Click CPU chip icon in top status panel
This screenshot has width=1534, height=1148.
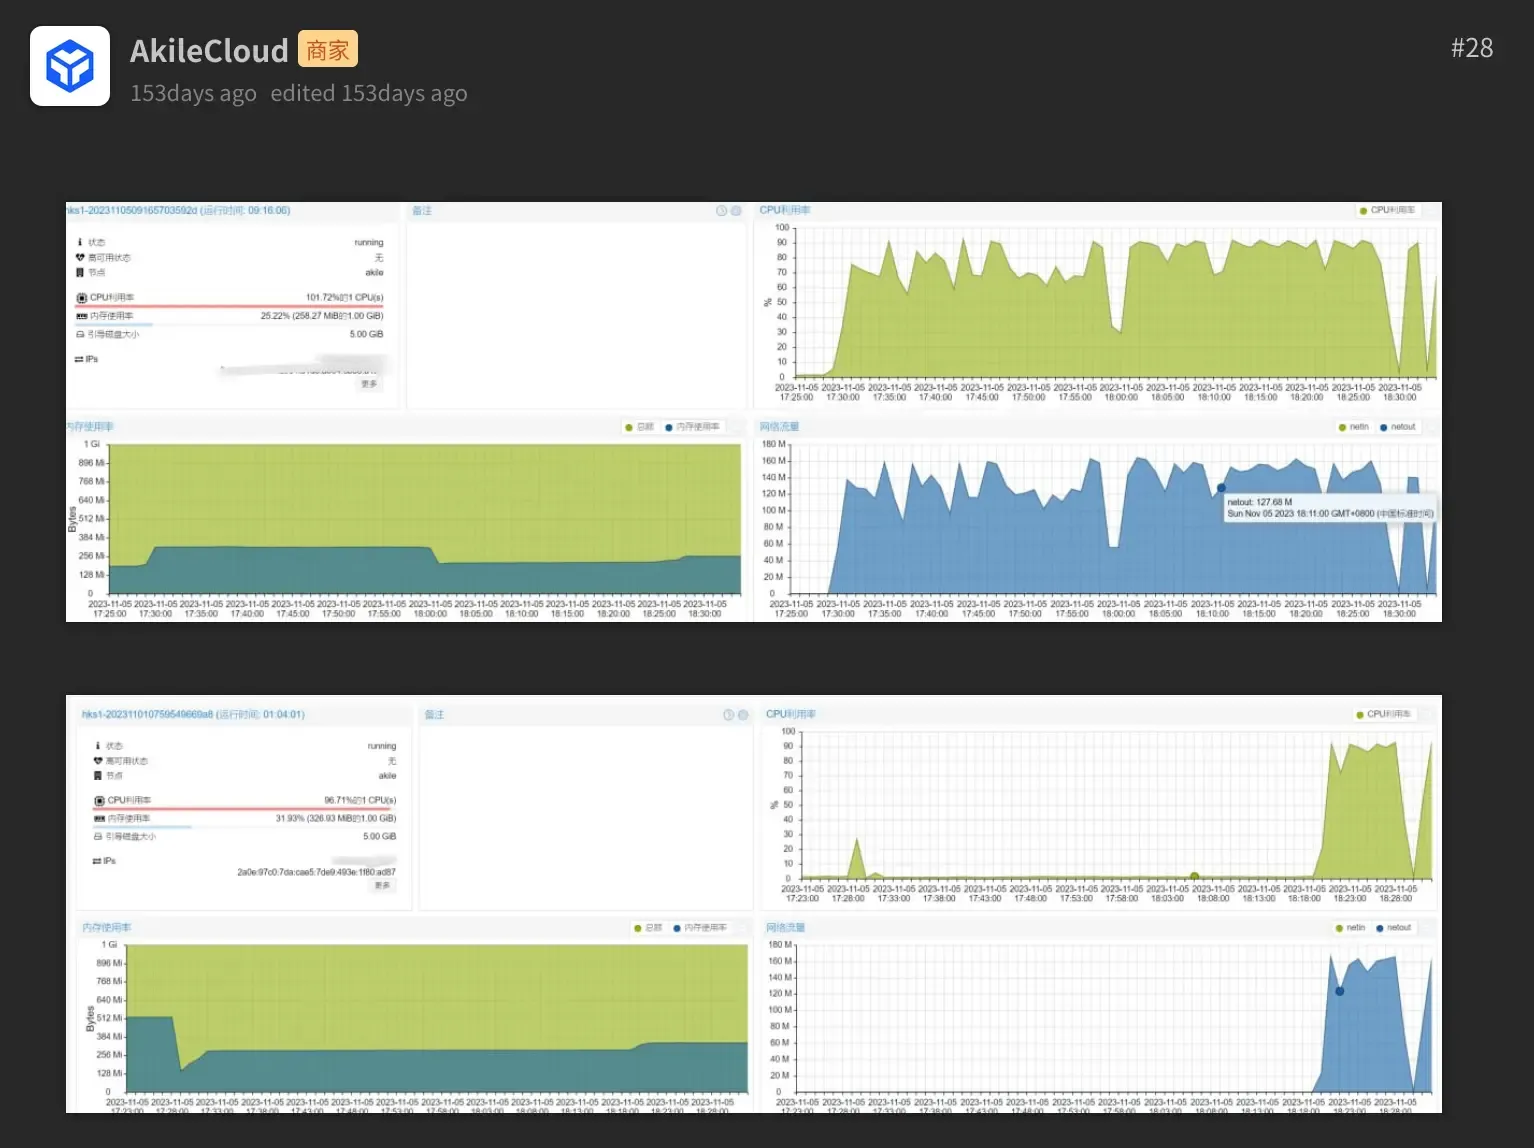coord(81,298)
